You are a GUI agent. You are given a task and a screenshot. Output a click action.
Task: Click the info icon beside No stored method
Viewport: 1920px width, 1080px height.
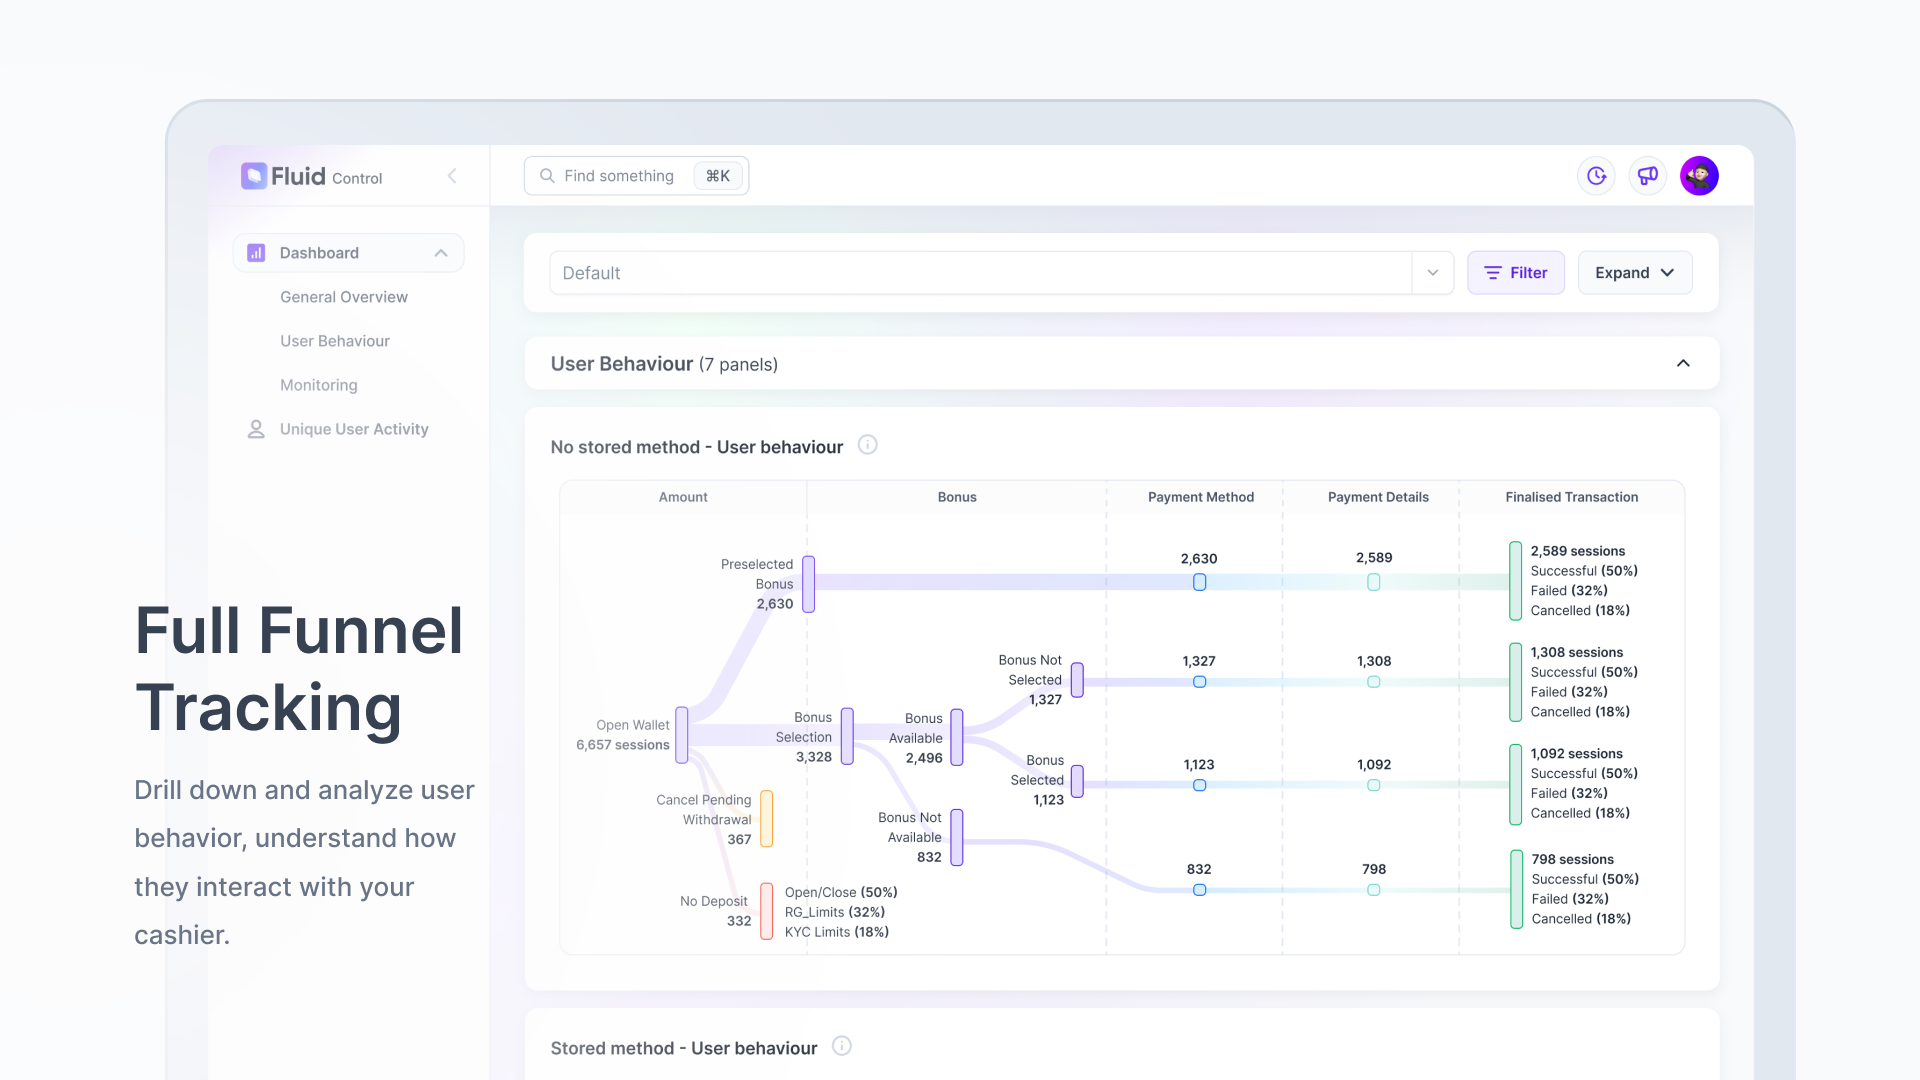click(868, 445)
